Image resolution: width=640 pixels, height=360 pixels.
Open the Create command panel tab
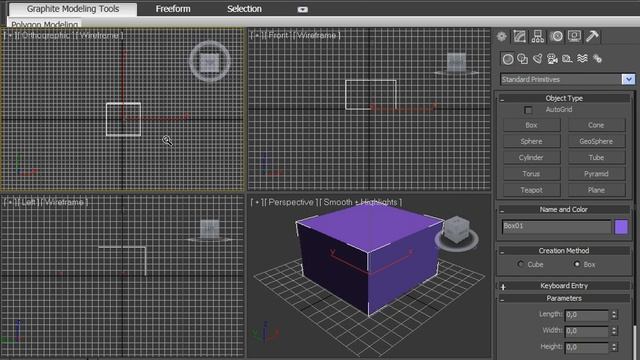point(502,36)
